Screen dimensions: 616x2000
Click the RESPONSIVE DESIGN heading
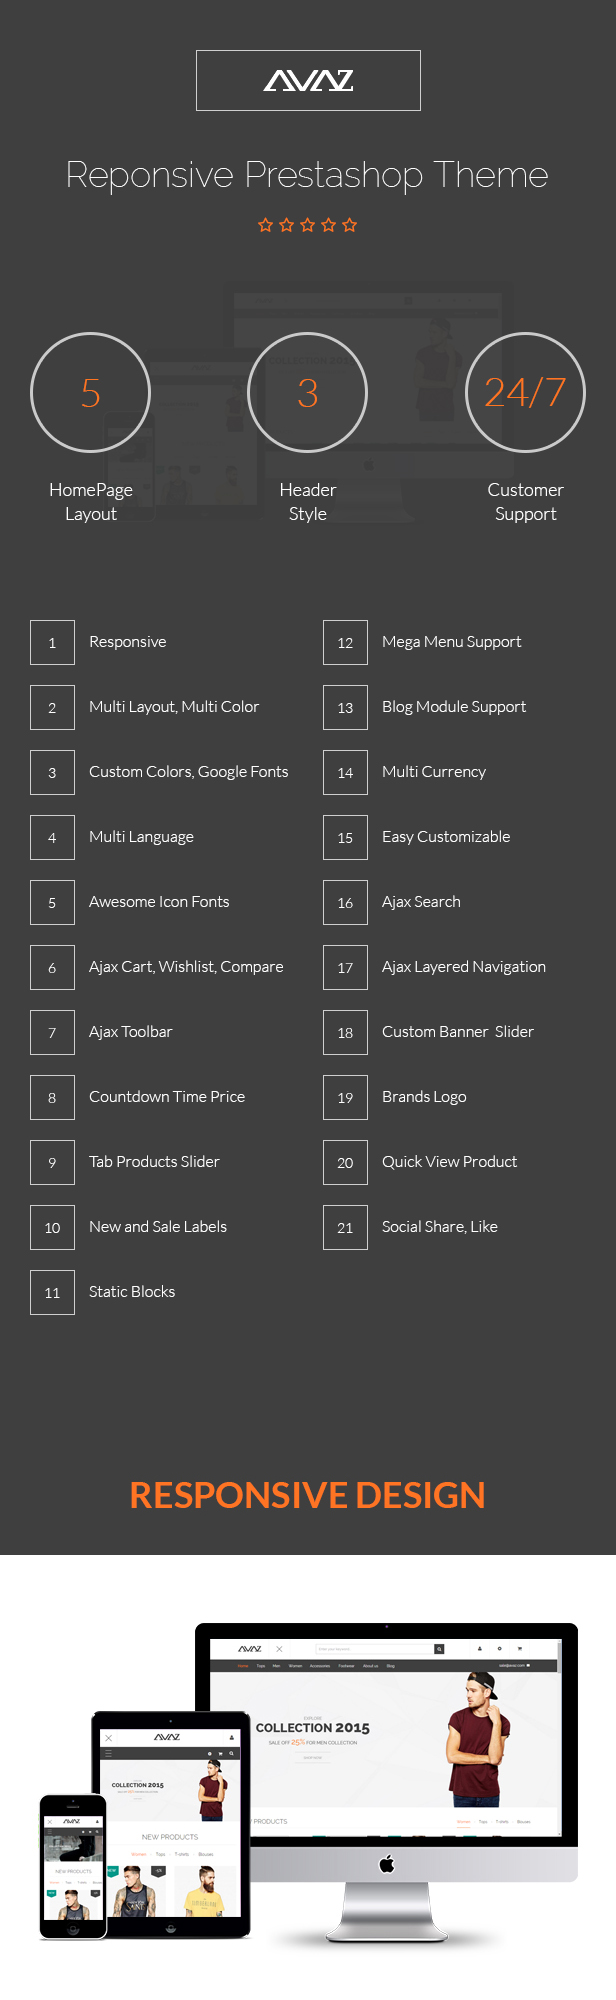pos(308,1495)
